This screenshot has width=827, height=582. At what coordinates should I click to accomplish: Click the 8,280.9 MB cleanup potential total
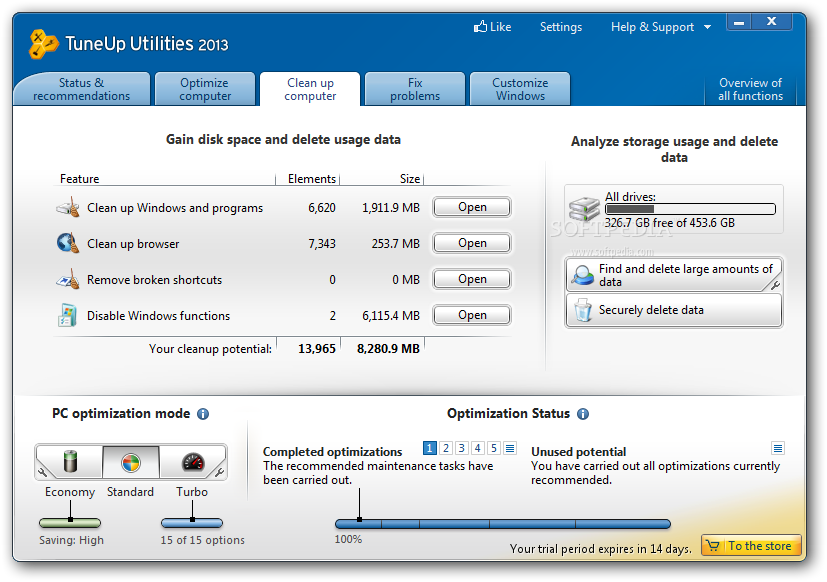coord(388,349)
